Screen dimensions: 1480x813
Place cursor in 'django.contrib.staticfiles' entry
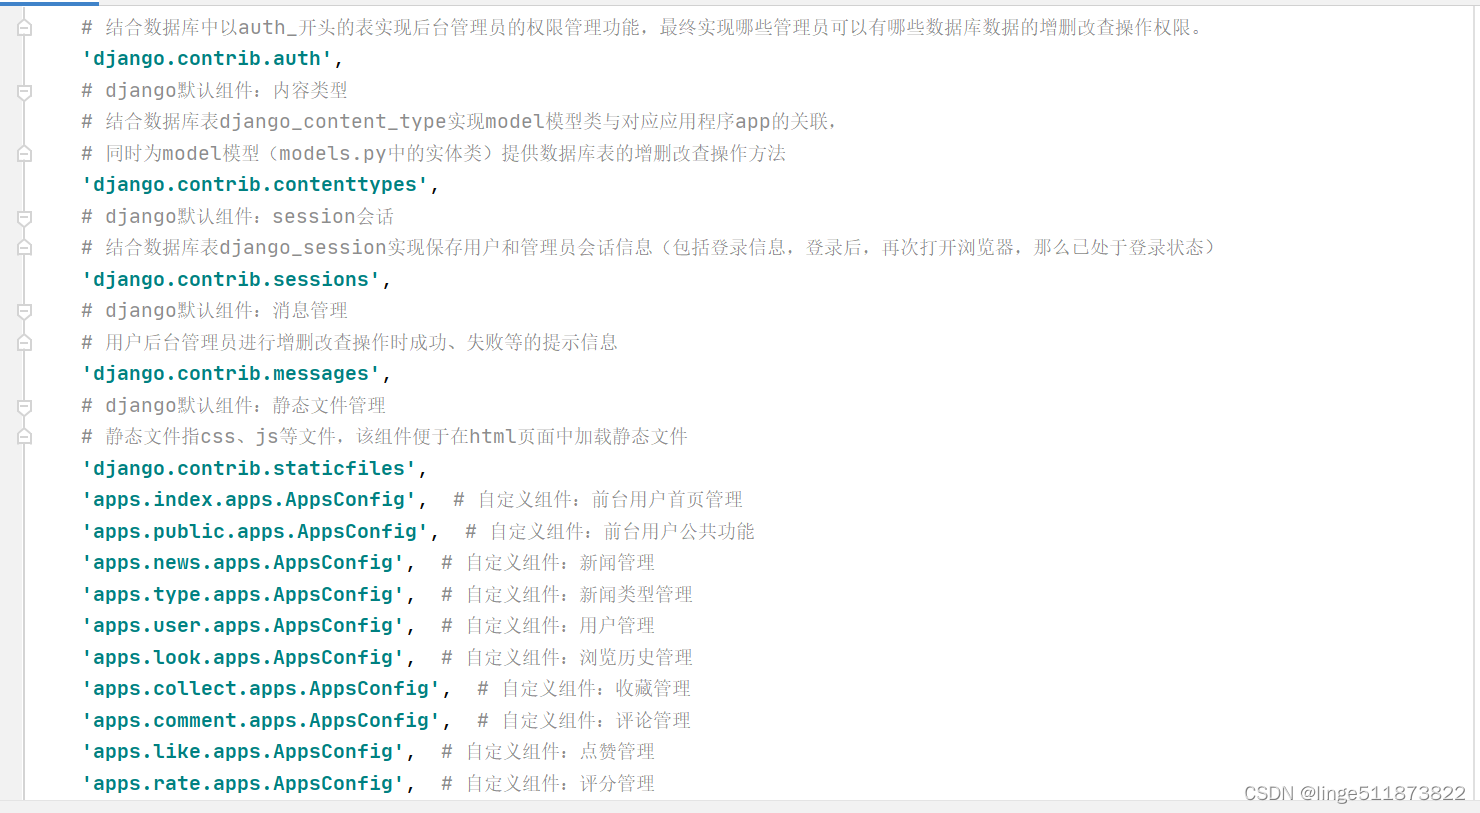(x=249, y=469)
